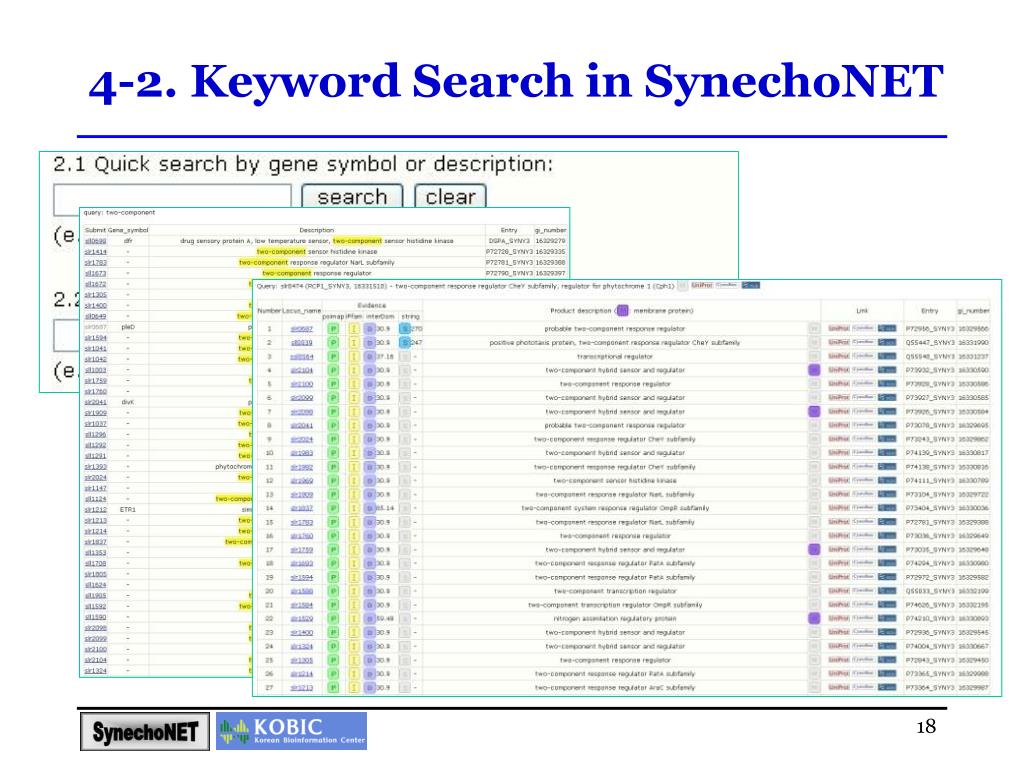Open dark blue link icon in row 12

coord(887,481)
